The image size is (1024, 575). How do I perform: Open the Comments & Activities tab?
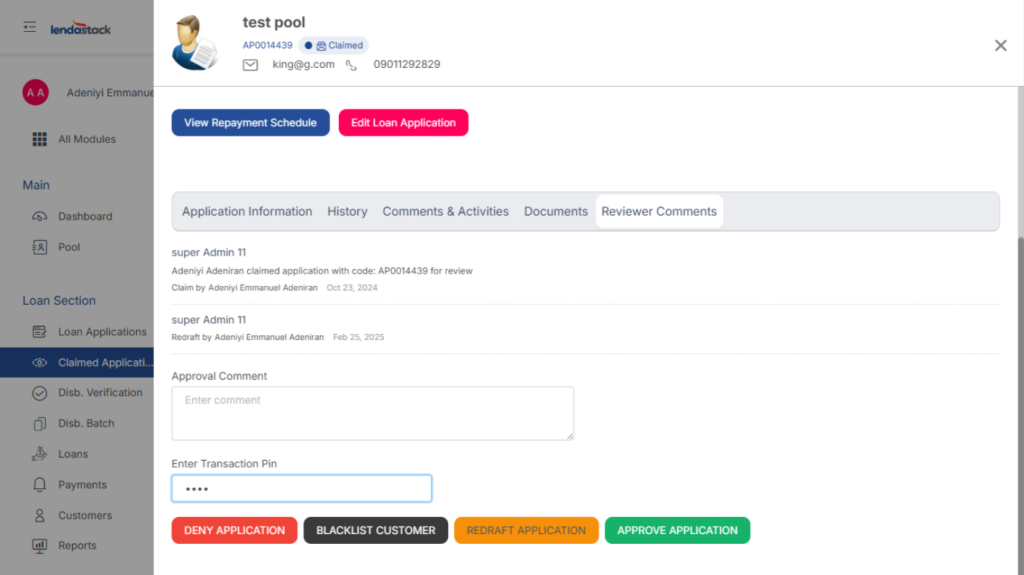(x=445, y=212)
